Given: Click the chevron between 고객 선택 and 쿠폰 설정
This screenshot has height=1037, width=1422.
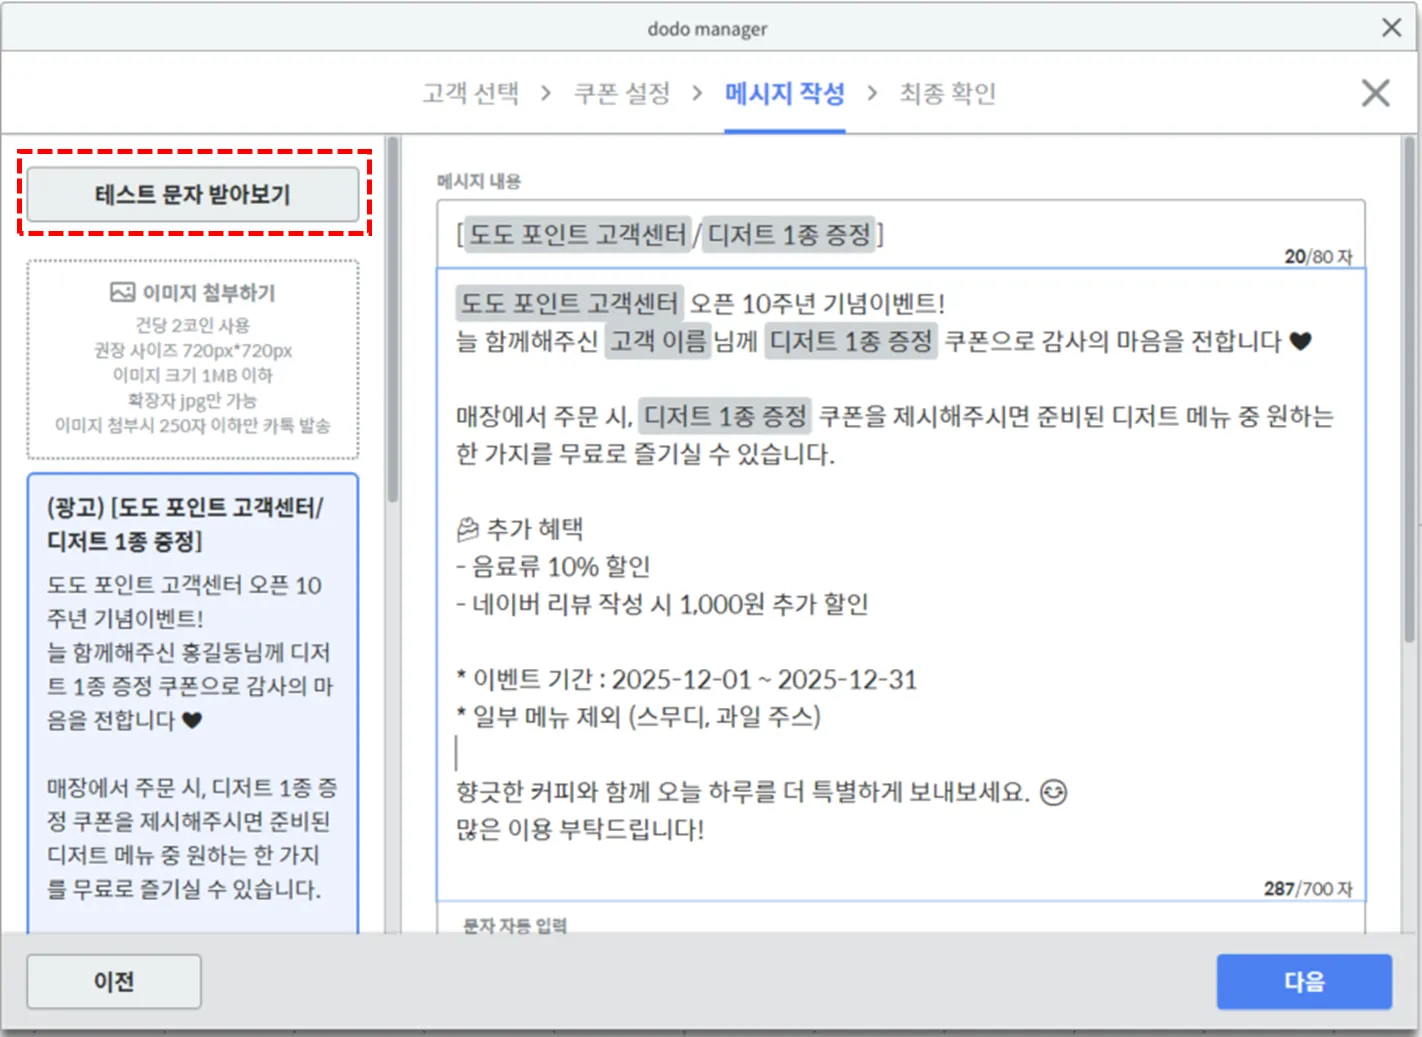Looking at the screenshot, I should [546, 93].
